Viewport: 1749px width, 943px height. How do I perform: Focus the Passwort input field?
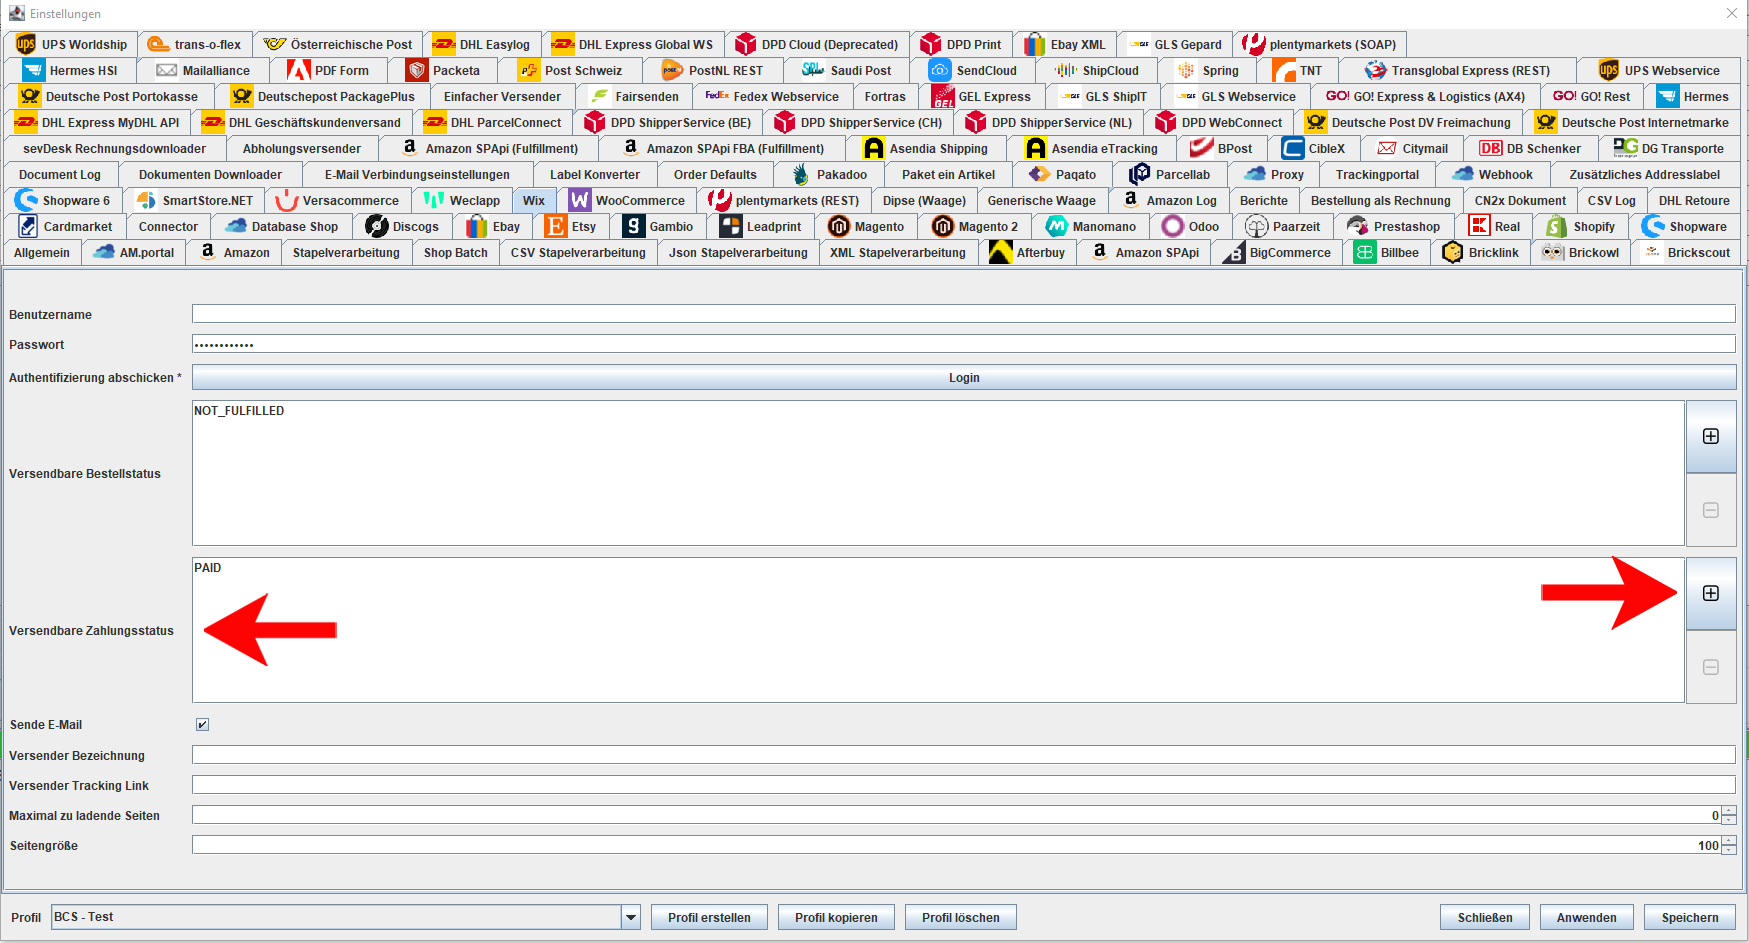964,344
